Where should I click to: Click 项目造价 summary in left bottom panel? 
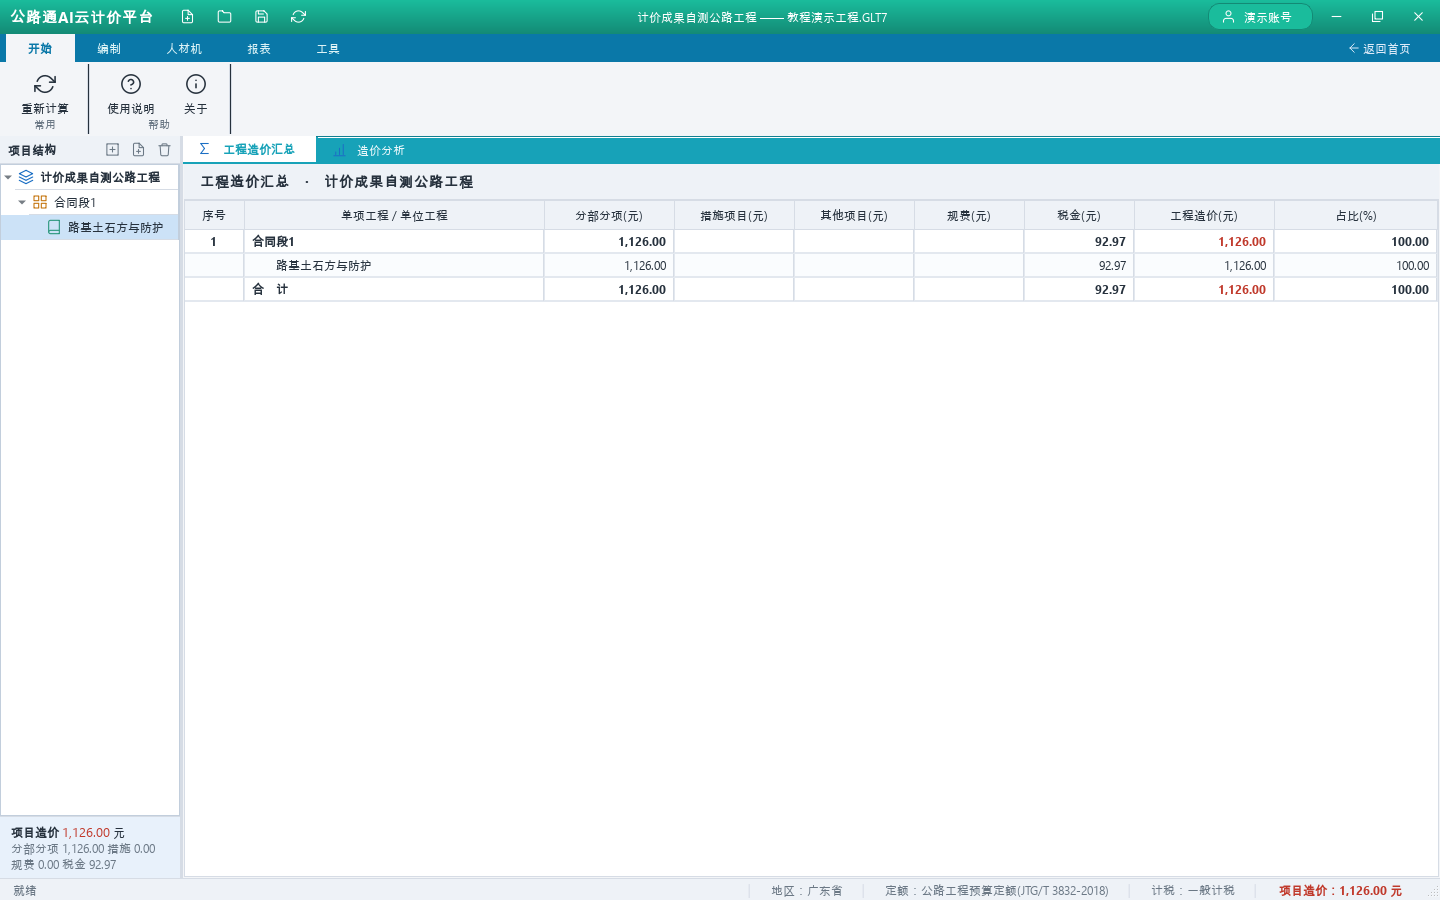click(x=68, y=832)
